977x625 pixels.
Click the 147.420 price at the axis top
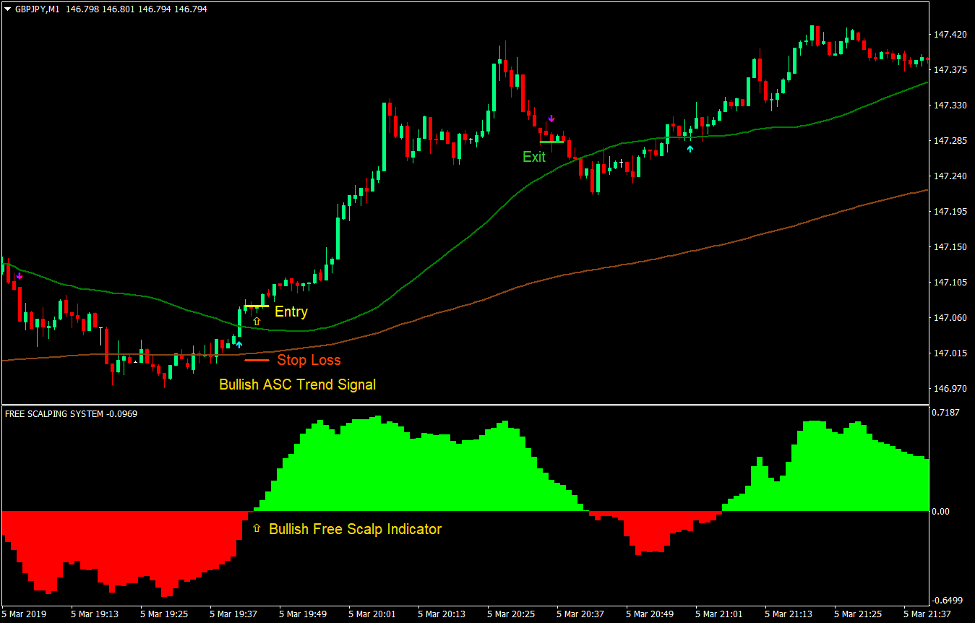coord(949,35)
